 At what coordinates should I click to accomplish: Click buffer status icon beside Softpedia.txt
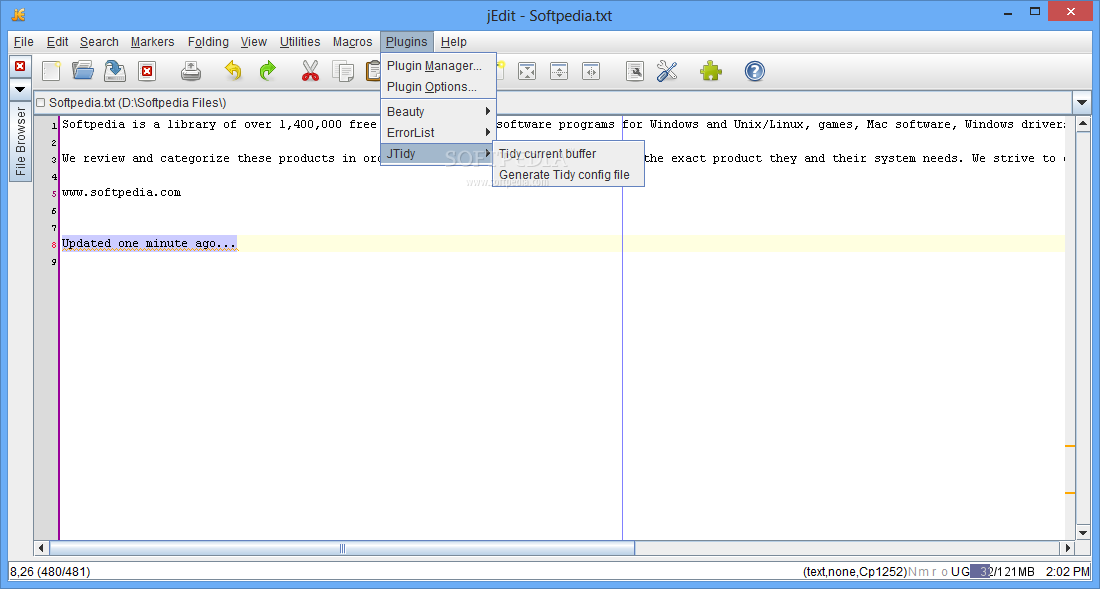pyautogui.click(x=40, y=103)
